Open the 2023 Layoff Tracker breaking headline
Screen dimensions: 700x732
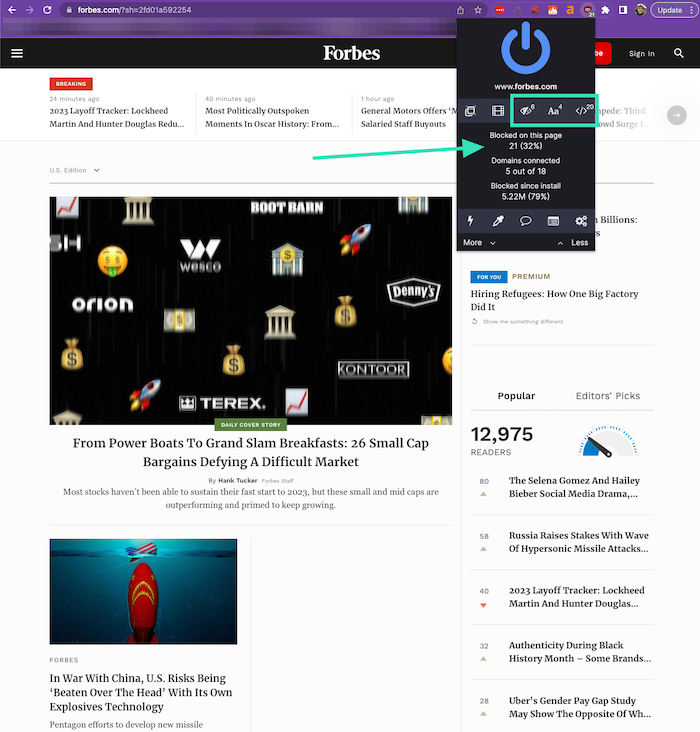117,117
